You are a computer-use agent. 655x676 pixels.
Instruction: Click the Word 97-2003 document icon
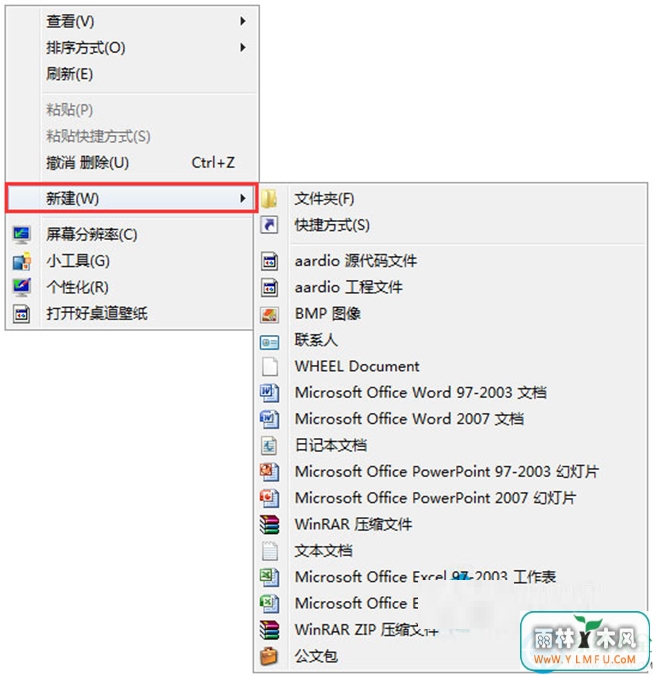coord(270,393)
